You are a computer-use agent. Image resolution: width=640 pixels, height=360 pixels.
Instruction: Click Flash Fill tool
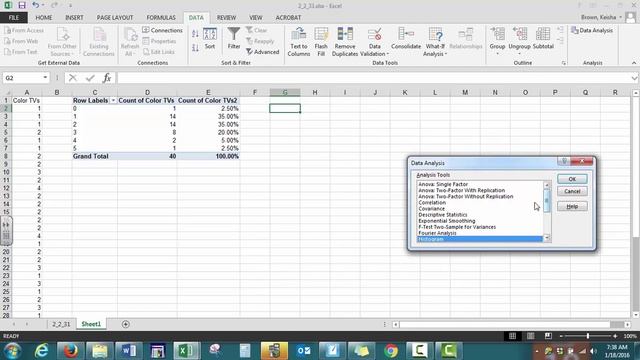pos(321,42)
